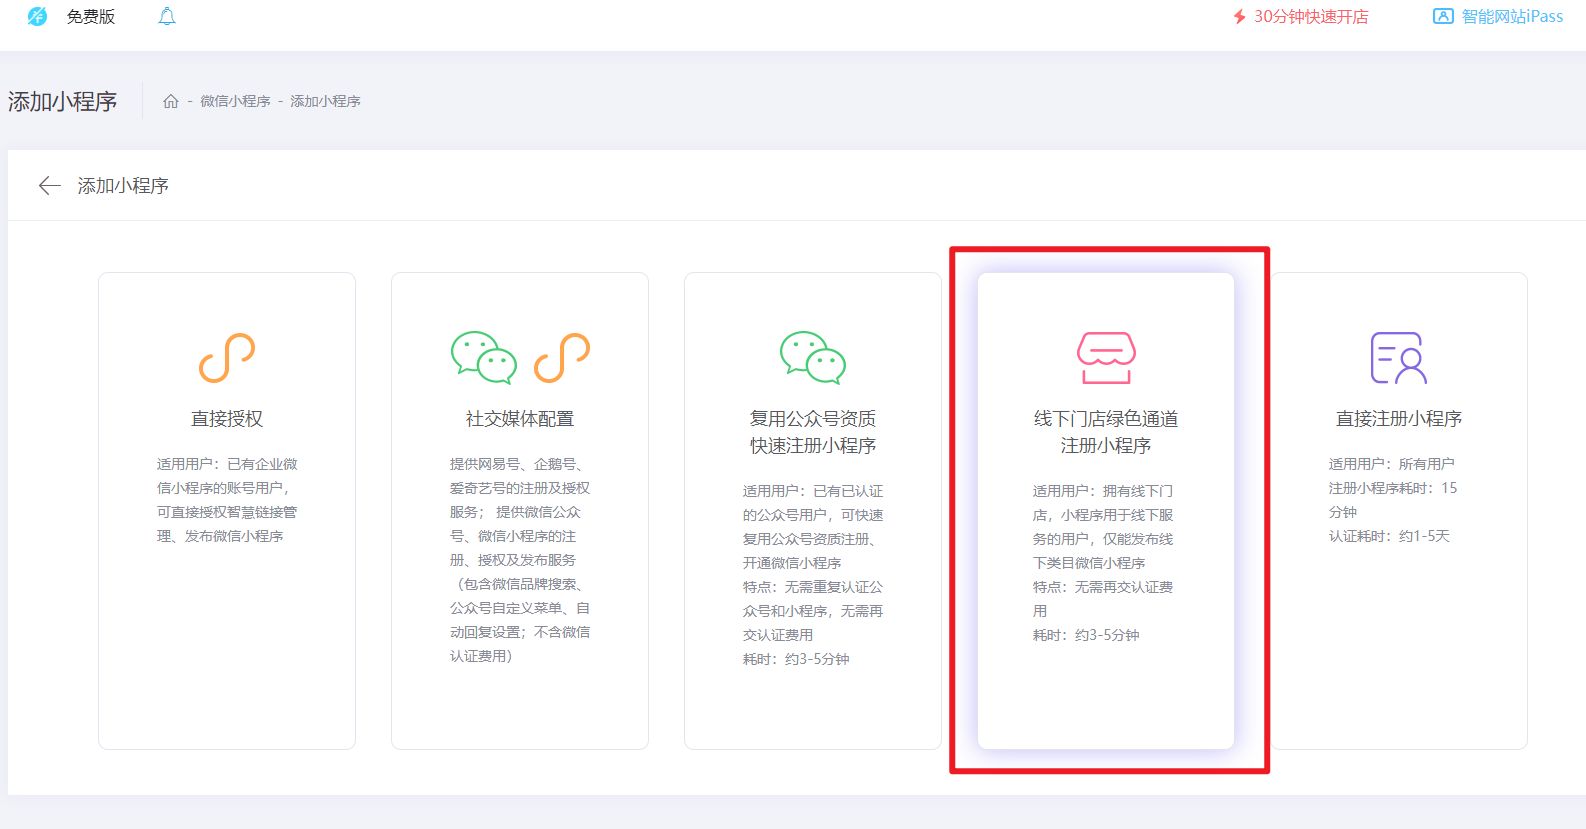Click 微信小程序 in the breadcrumb
The width and height of the screenshot is (1586, 829).
click(235, 101)
